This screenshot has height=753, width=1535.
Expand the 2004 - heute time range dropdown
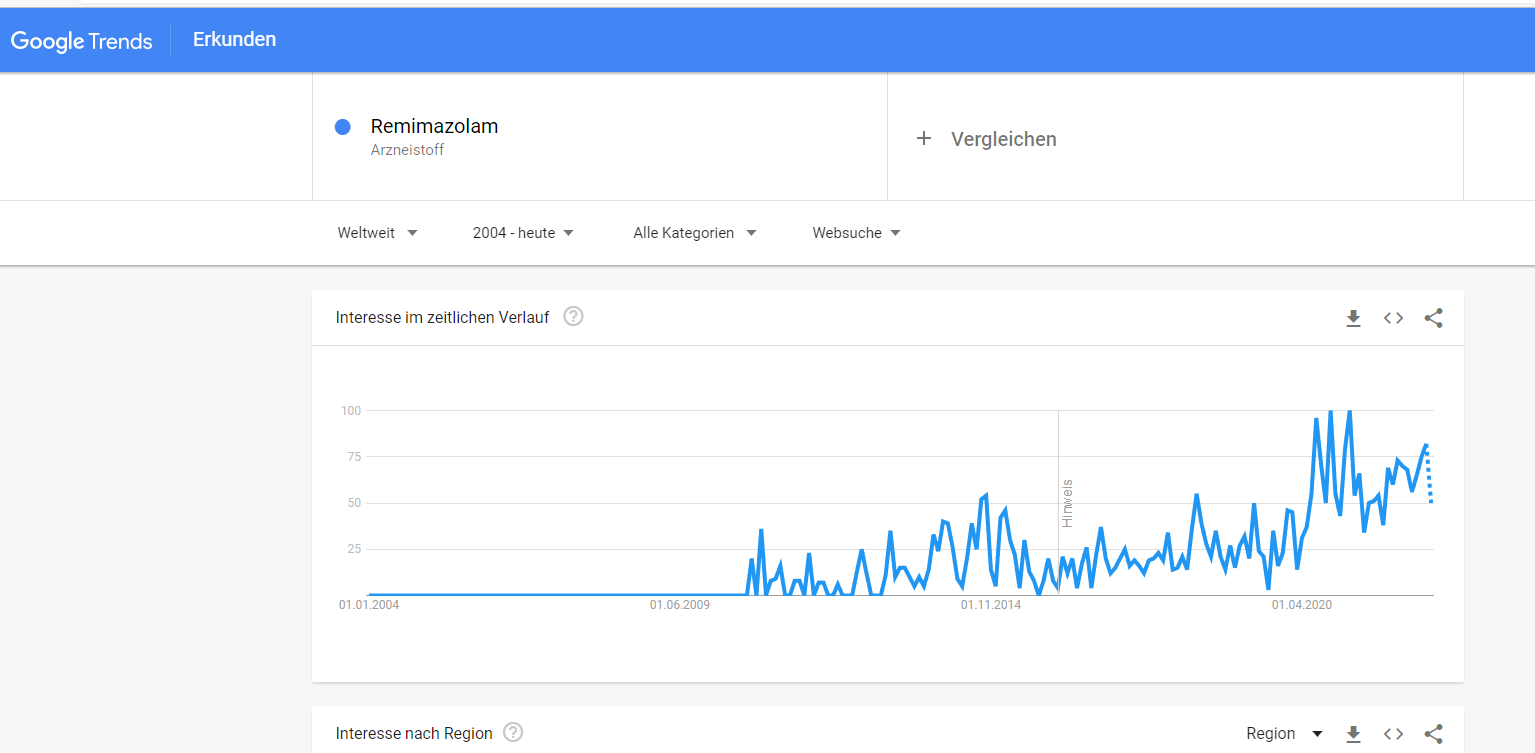coord(523,233)
